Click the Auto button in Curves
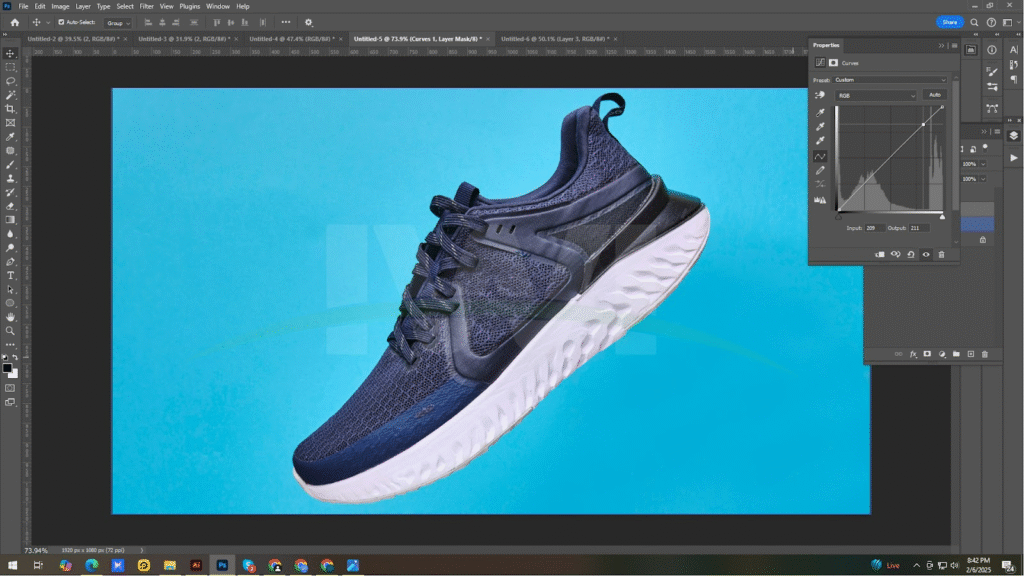This screenshot has height=576, width=1024. [x=935, y=95]
